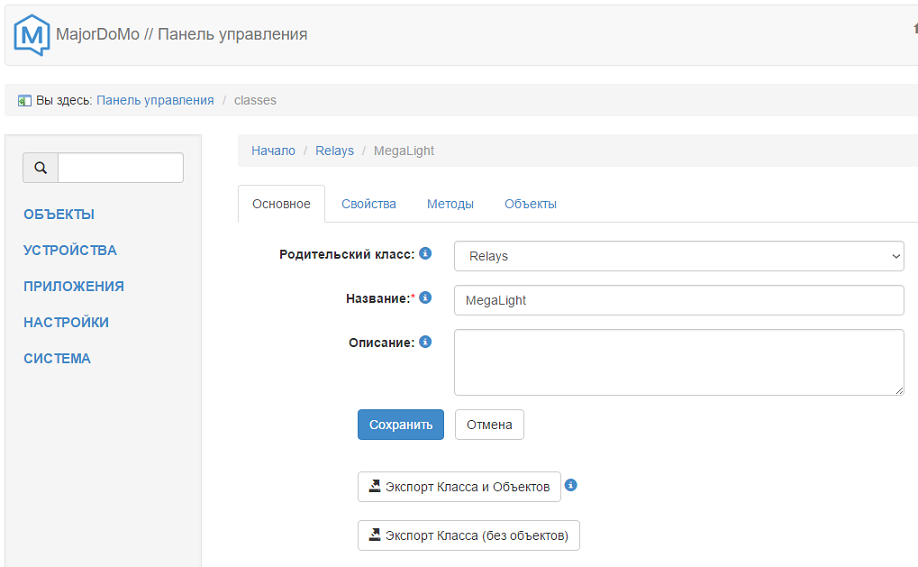
Task: Click the breadcrumb home icon near Вы здесь
Action: 25,101
